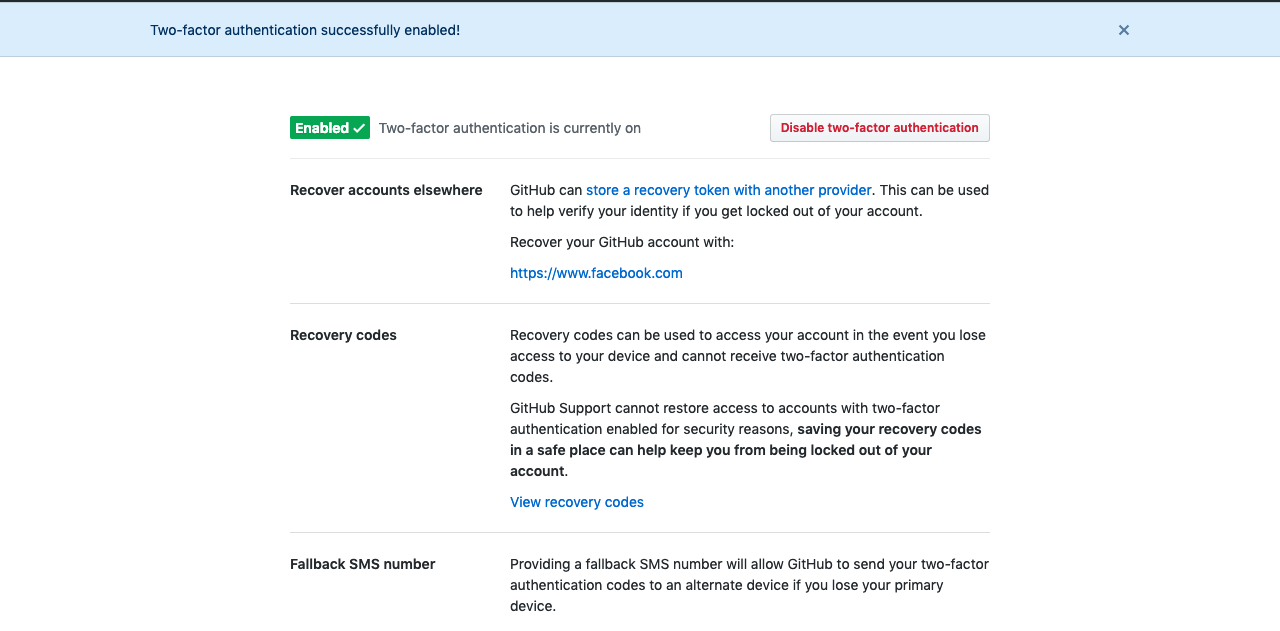
Task: Click the Recover accounts elsewhere heading
Action: 386,190
